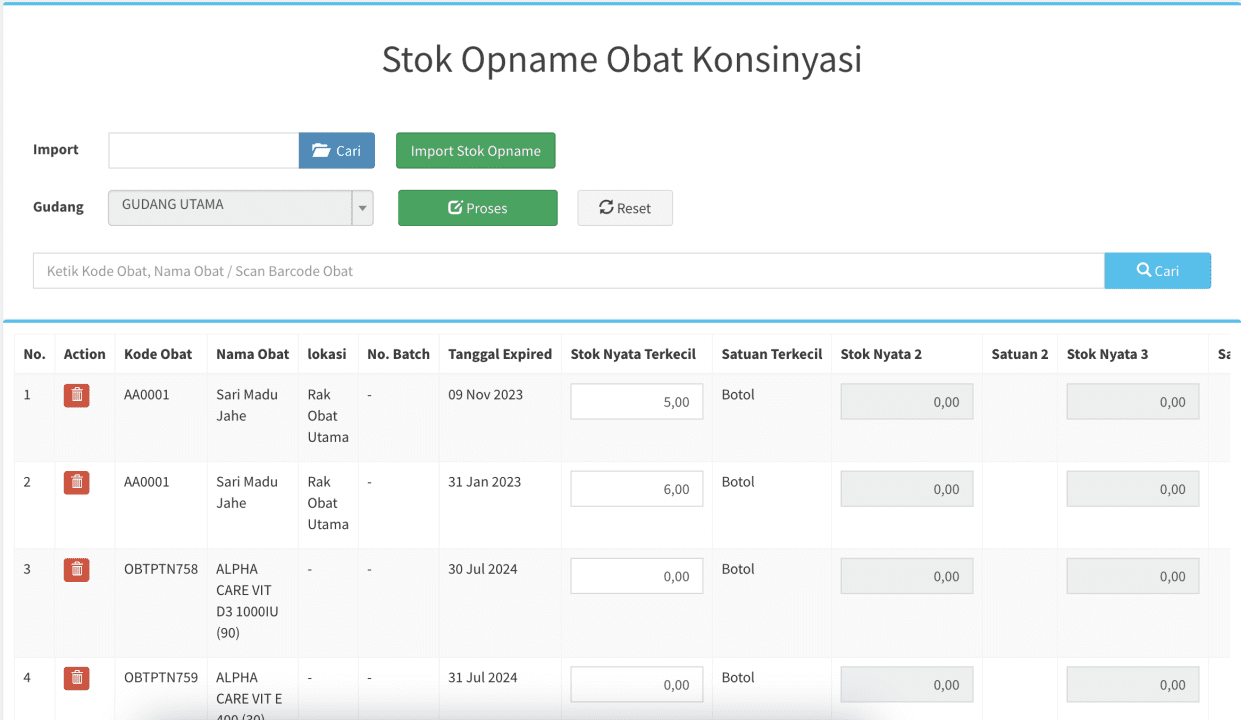
Task: Focus the Import file text field
Action: (204, 151)
